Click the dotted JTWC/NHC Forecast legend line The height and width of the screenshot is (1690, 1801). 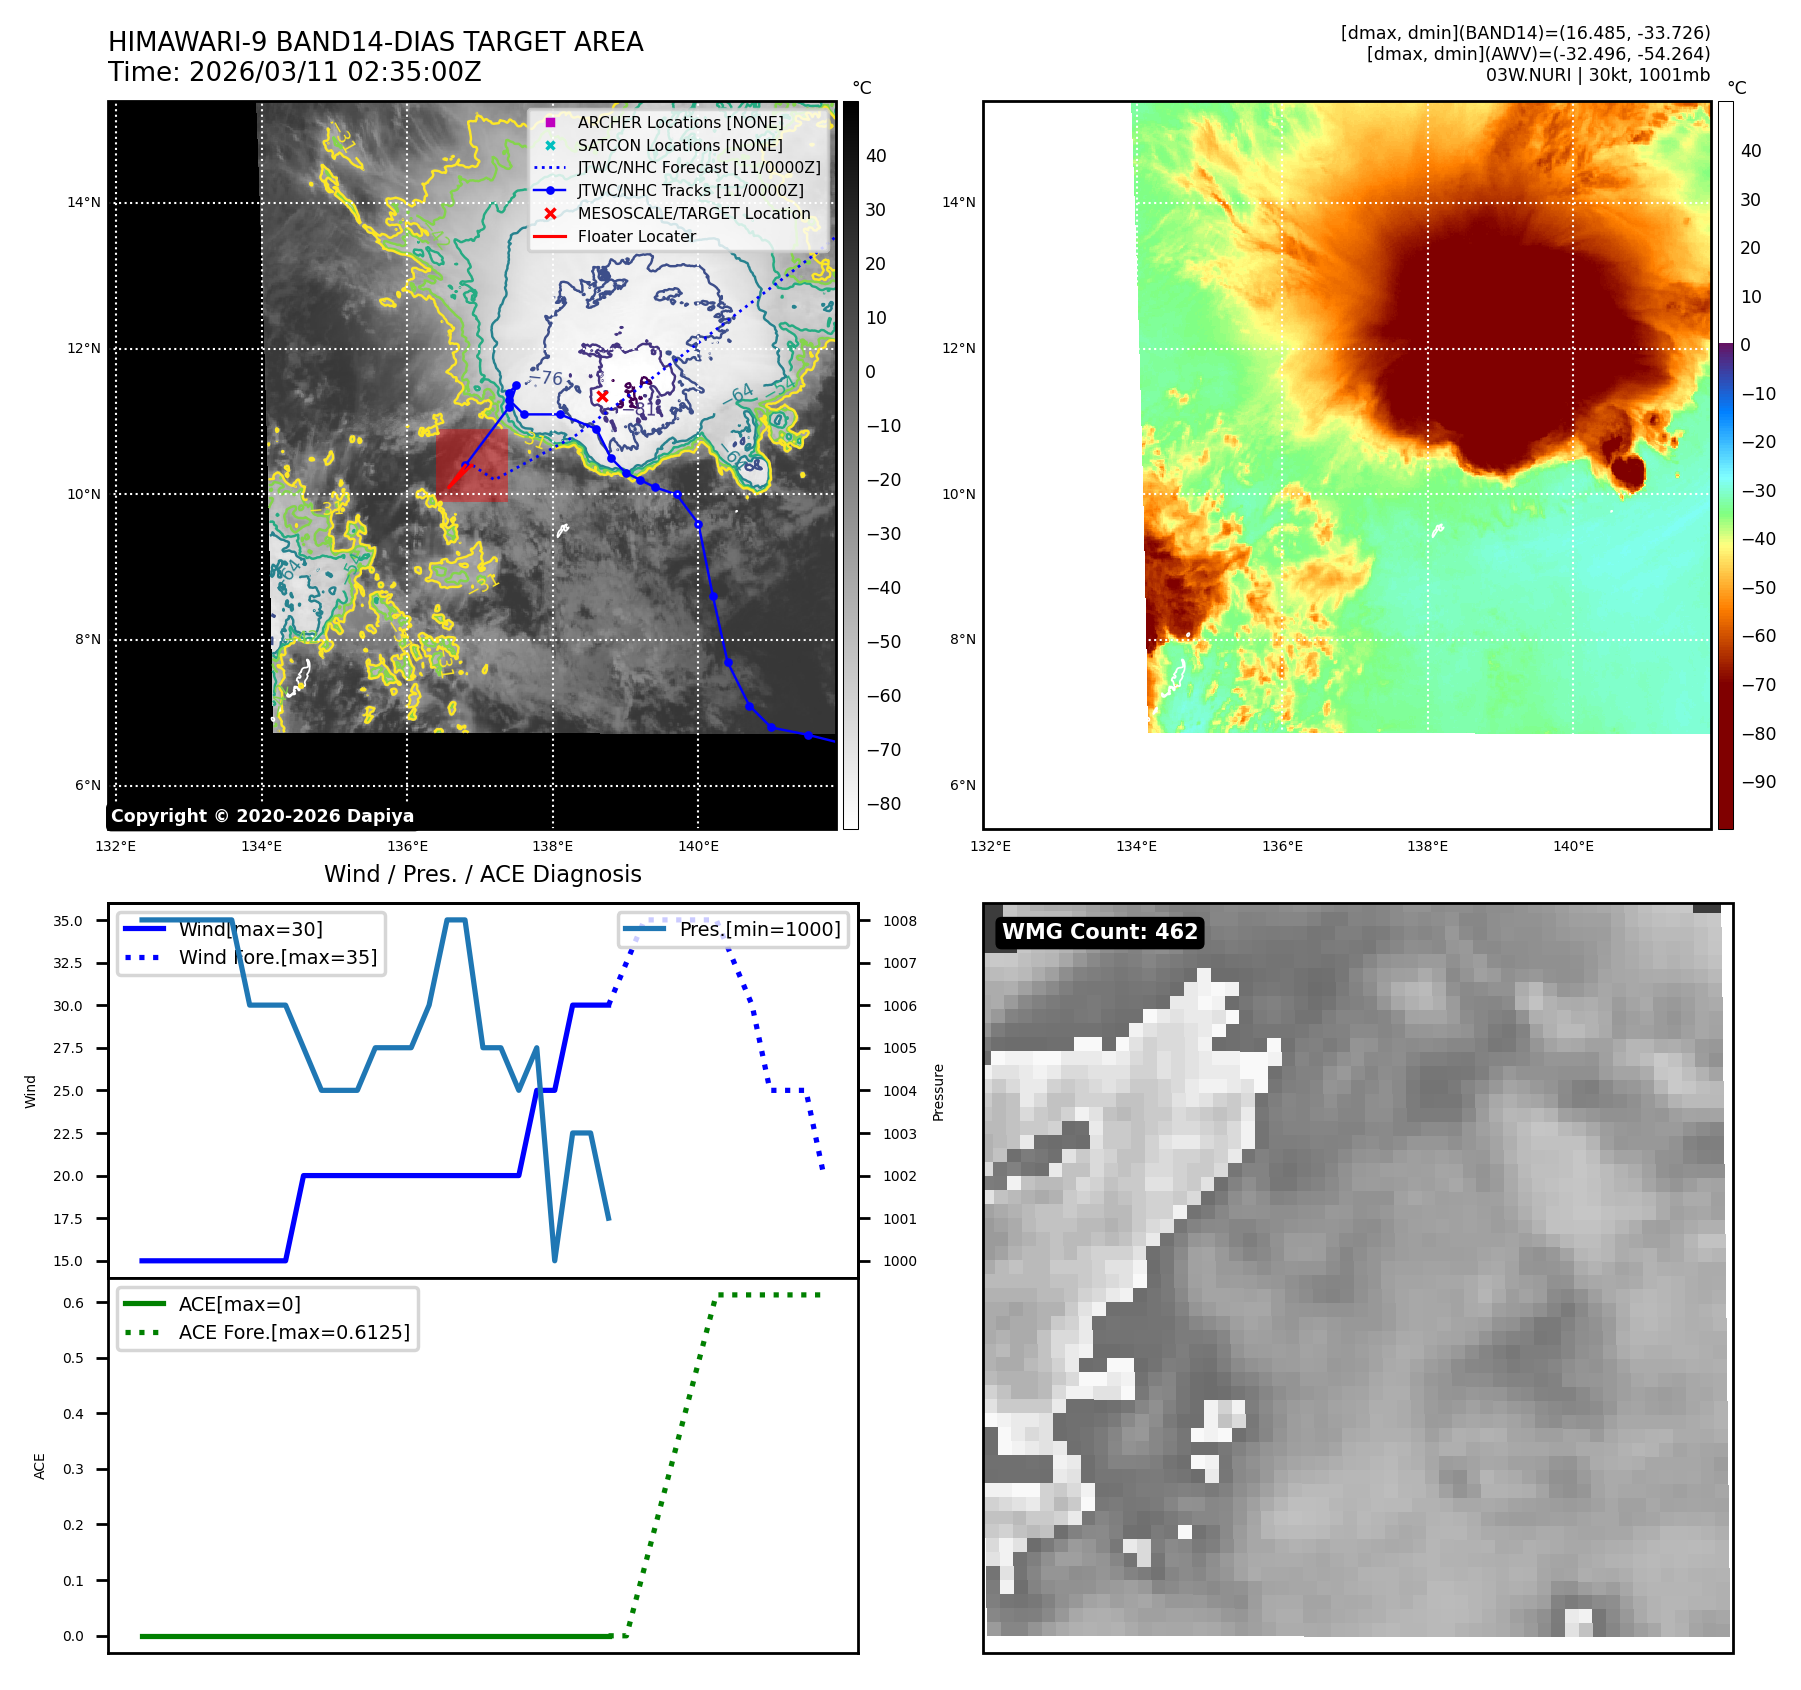550,168
